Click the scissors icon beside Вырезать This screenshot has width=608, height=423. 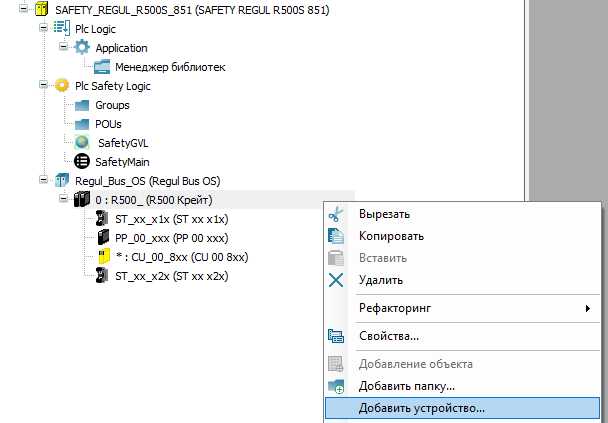tap(336, 214)
